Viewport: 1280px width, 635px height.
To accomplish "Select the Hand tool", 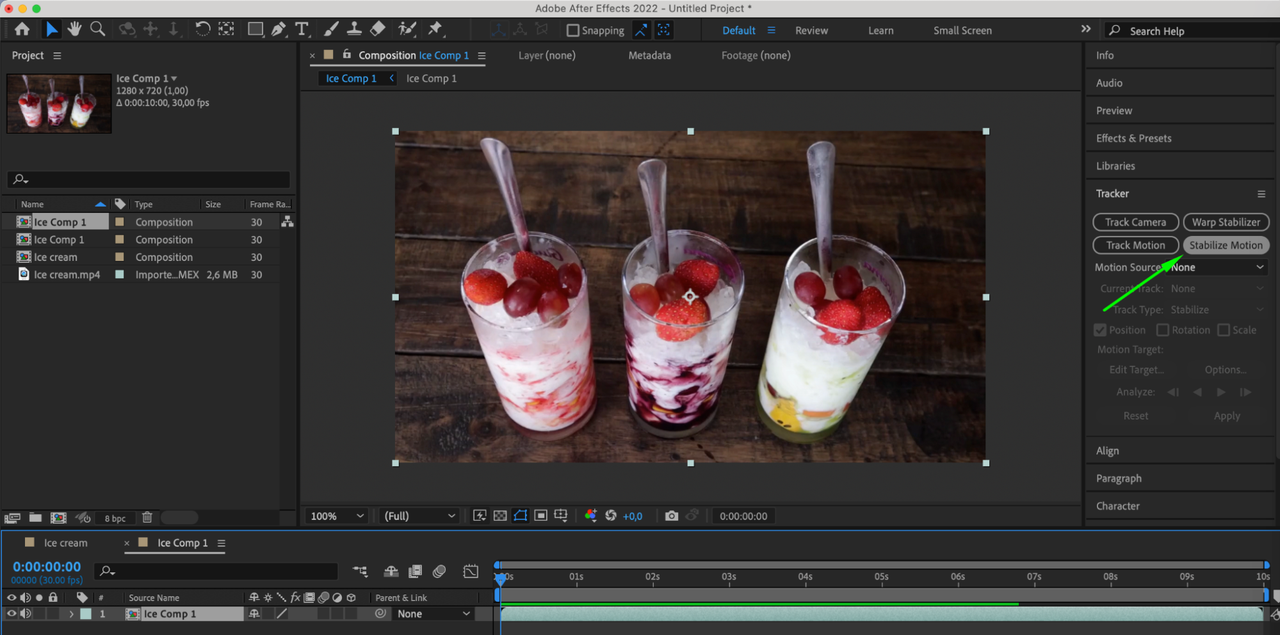I will (x=74, y=29).
